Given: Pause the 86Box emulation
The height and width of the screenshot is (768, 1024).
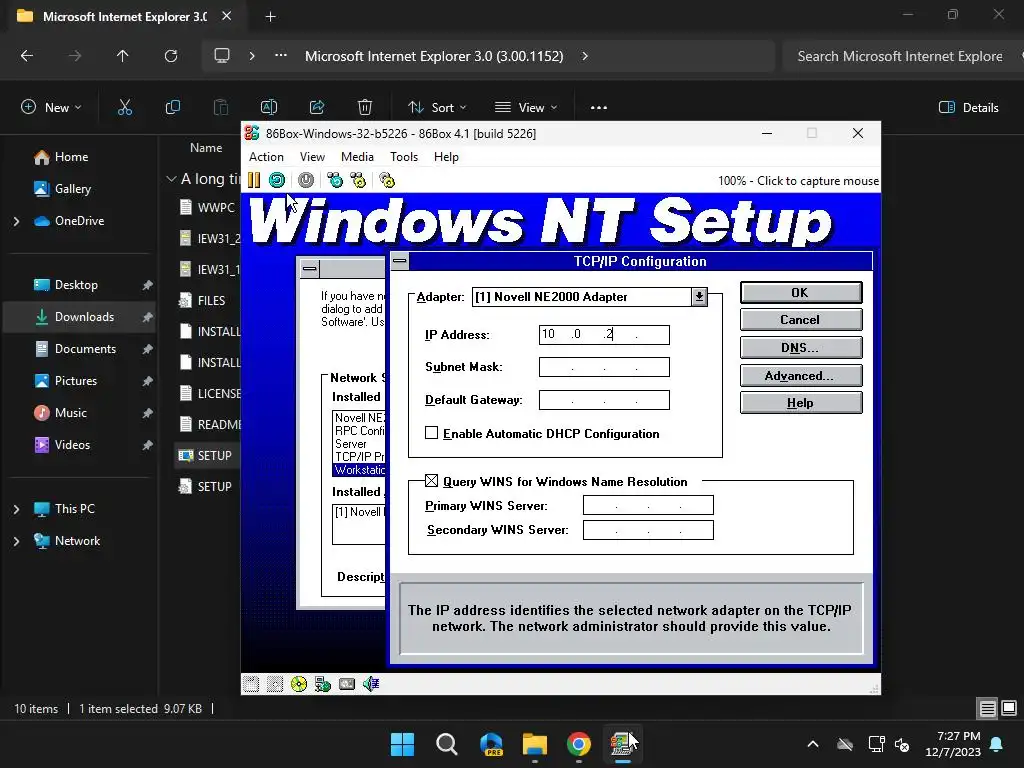Looking at the screenshot, I should [254, 180].
